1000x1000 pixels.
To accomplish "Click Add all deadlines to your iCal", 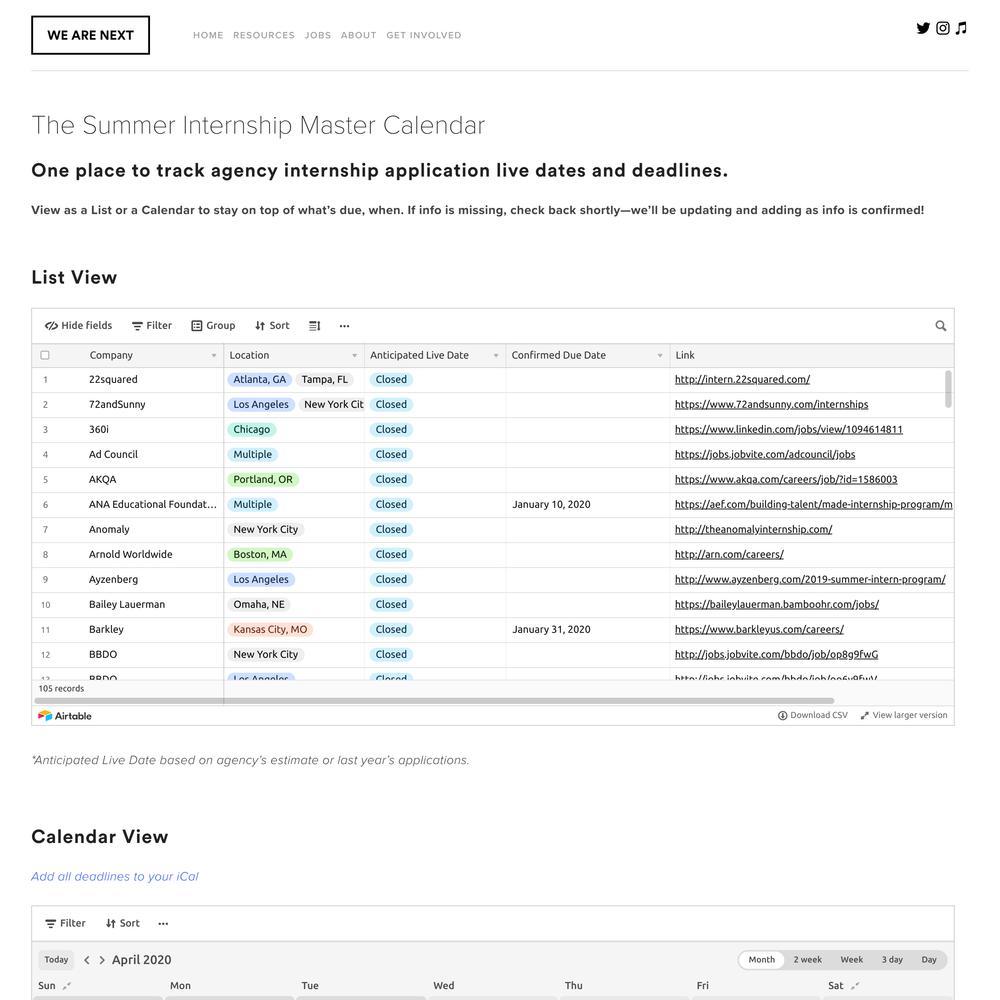I will click(x=115, y=877).
